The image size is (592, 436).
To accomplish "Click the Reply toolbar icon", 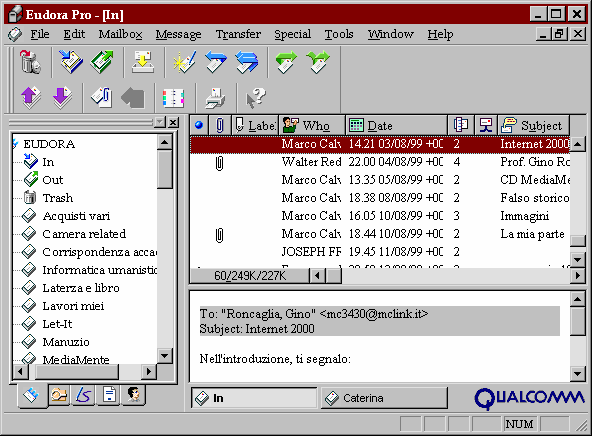I will 216,62.
